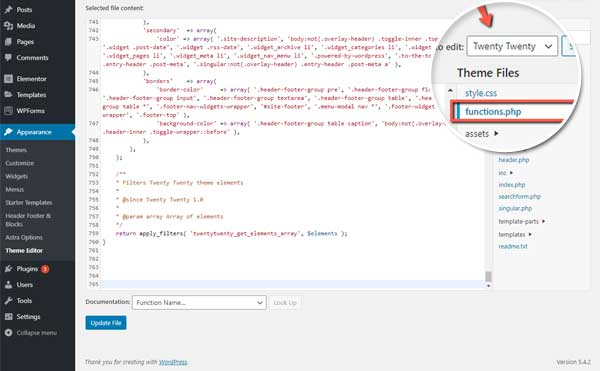Image resolution: width=600 pixels, height=371 pixels.
Task: Click the file list scroll-up arrow
Action: [450, 90]
